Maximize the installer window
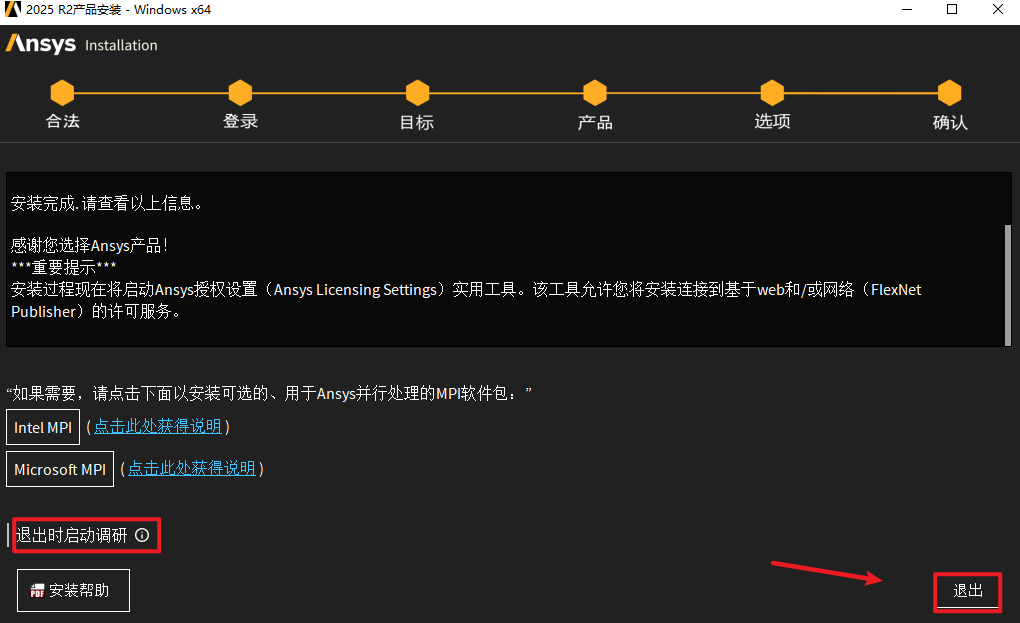 [952, 10]
